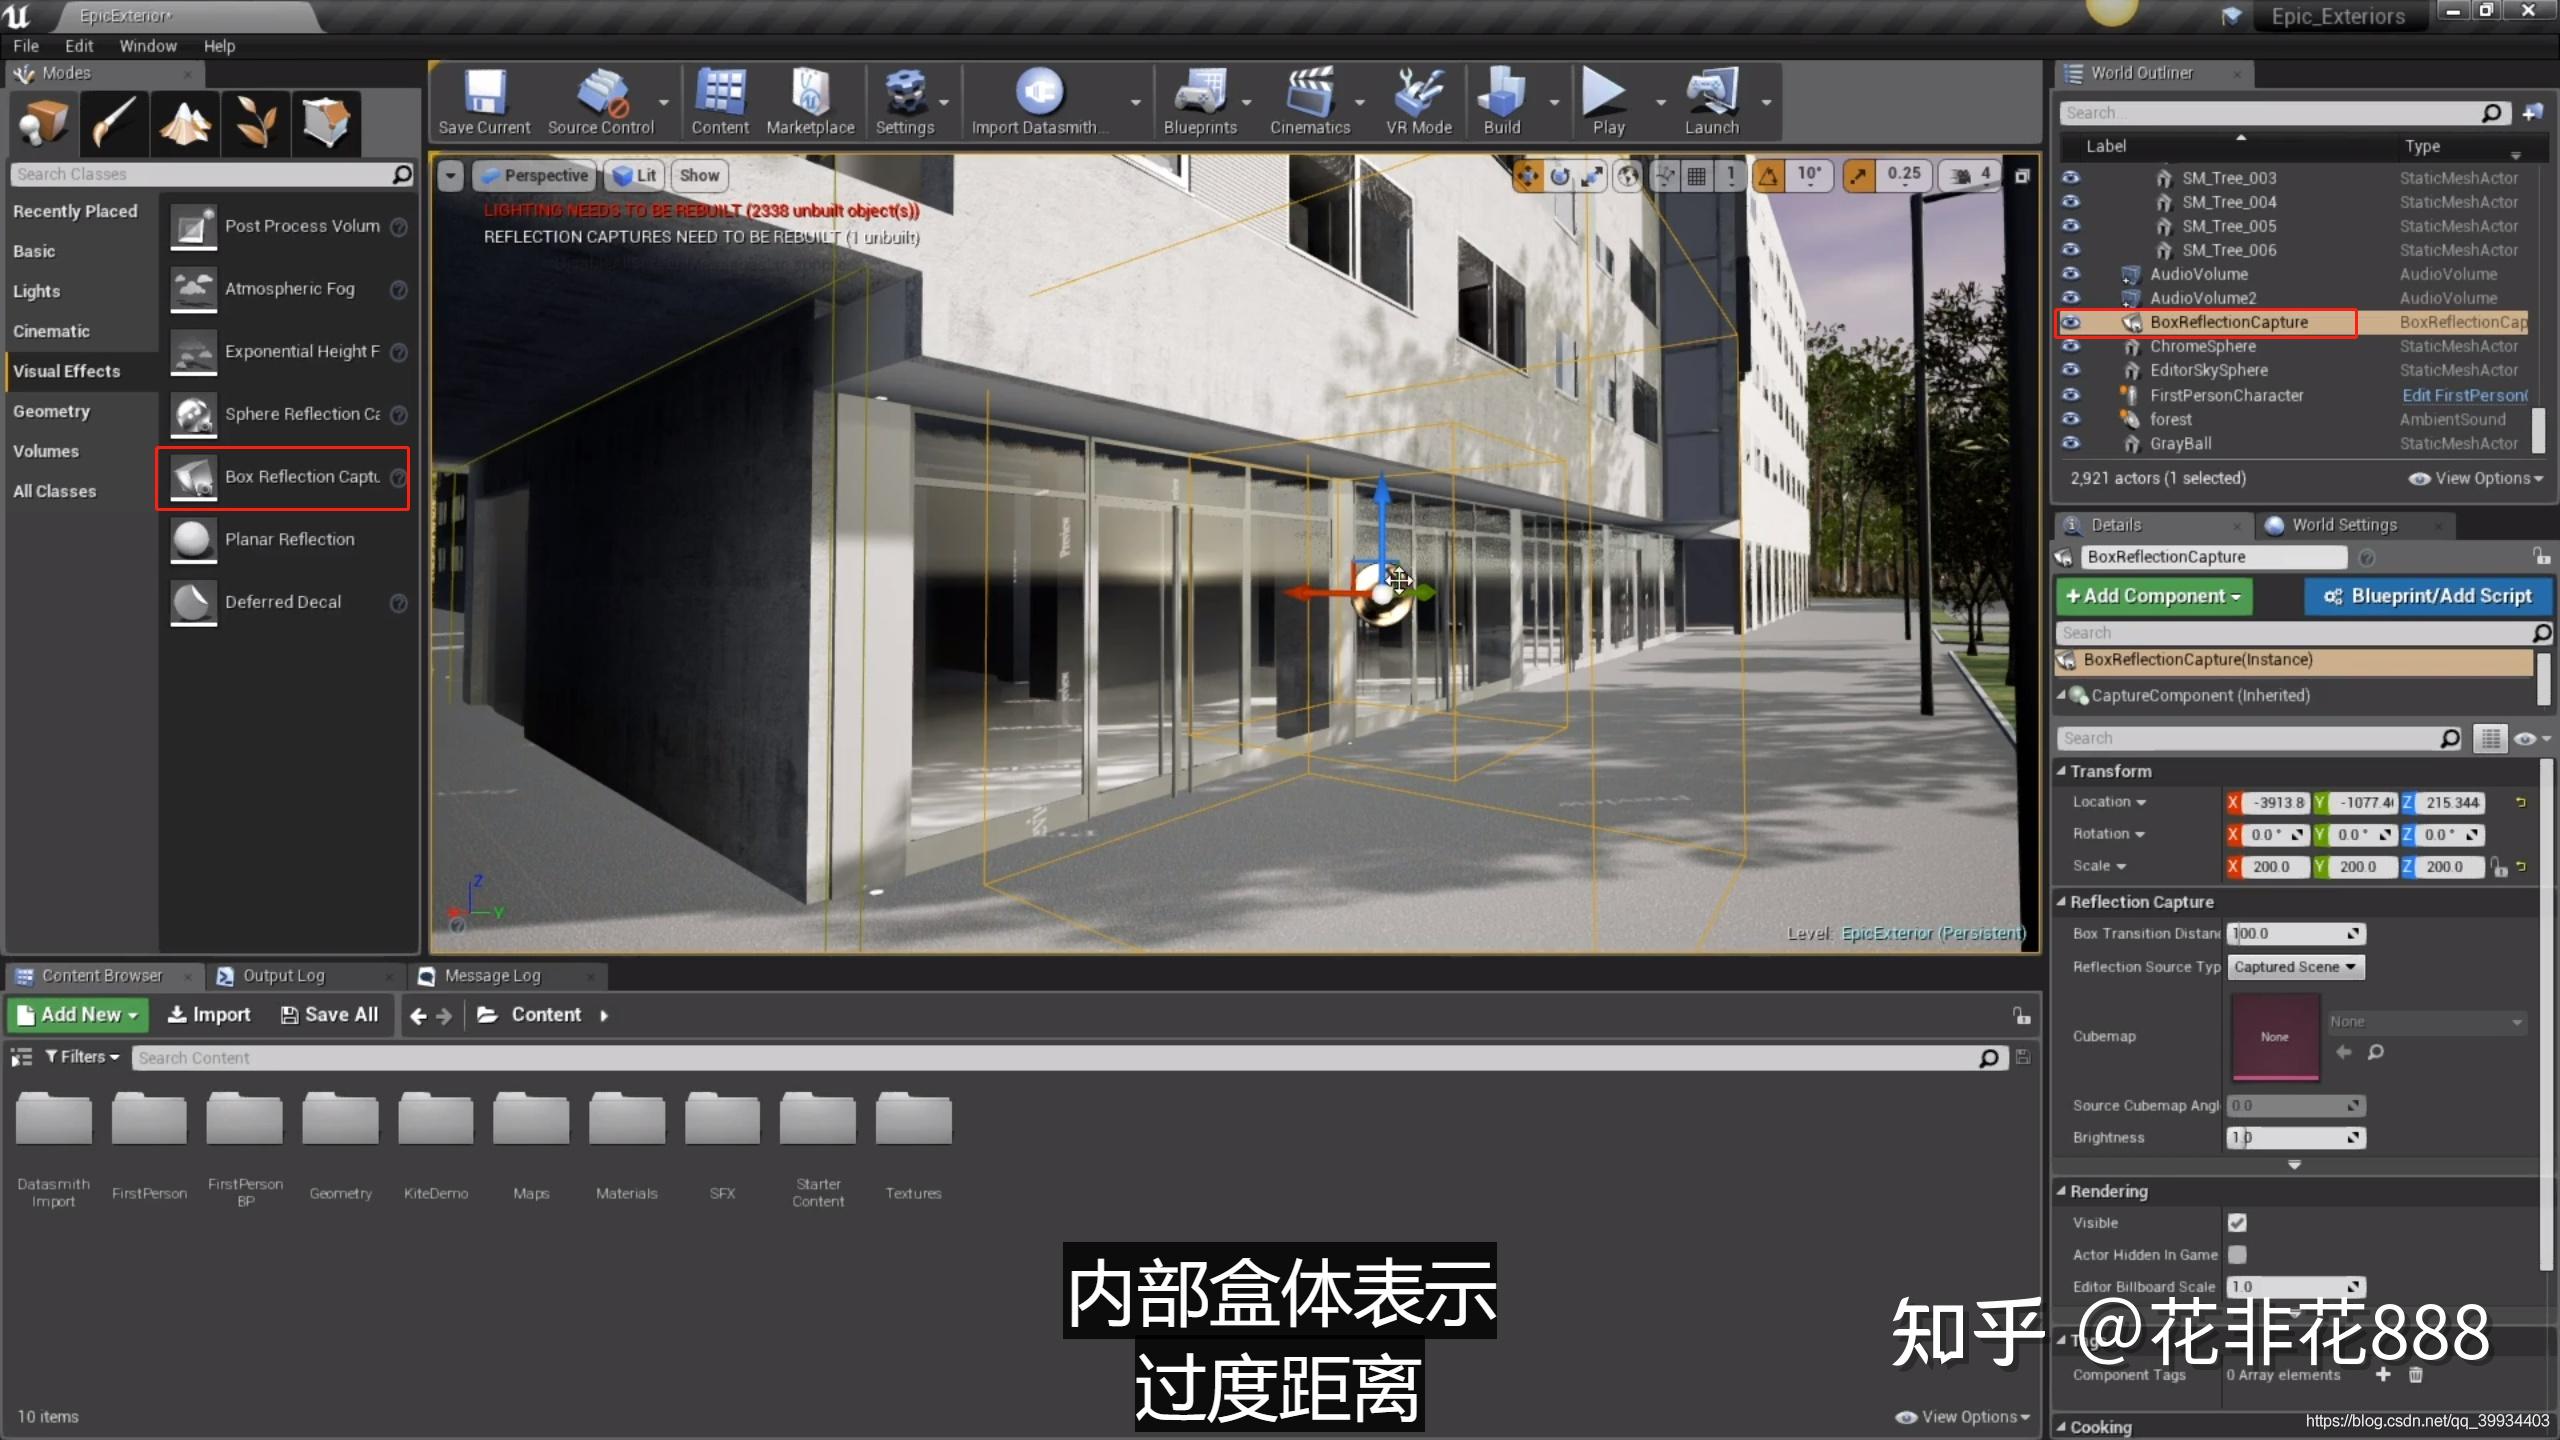Enable the Actor Hidden In Game checkbox
2560x1440 pixels.
coord(2237,1254)
